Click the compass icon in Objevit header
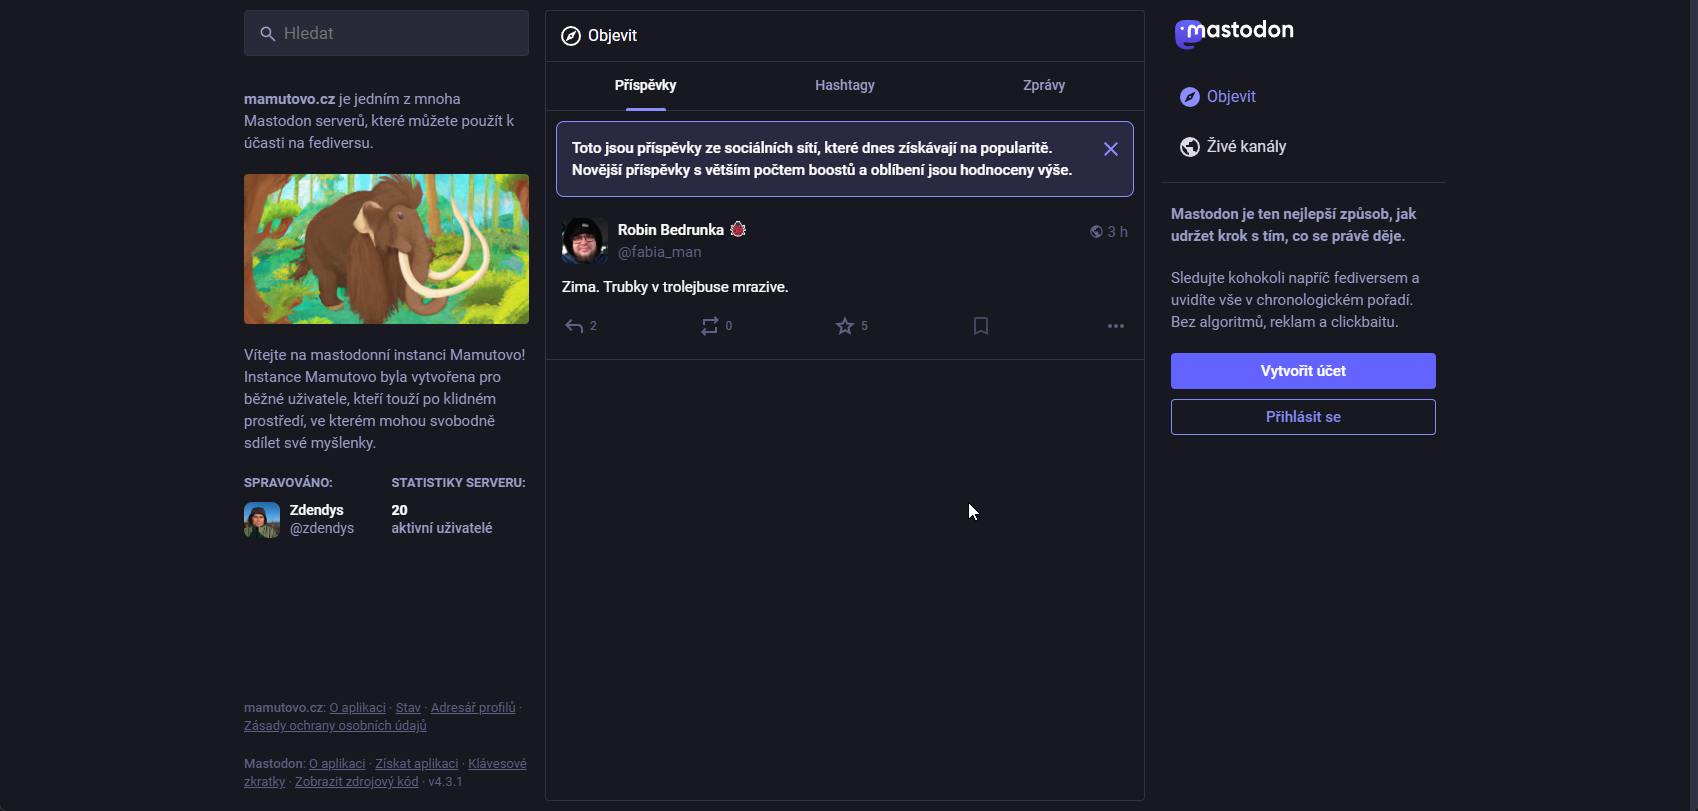This screenshot has width=1698, height=811. [x=571, y=36]
